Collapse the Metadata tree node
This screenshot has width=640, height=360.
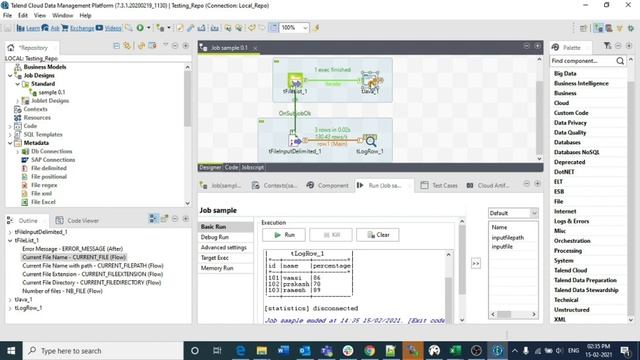point(10,143)
